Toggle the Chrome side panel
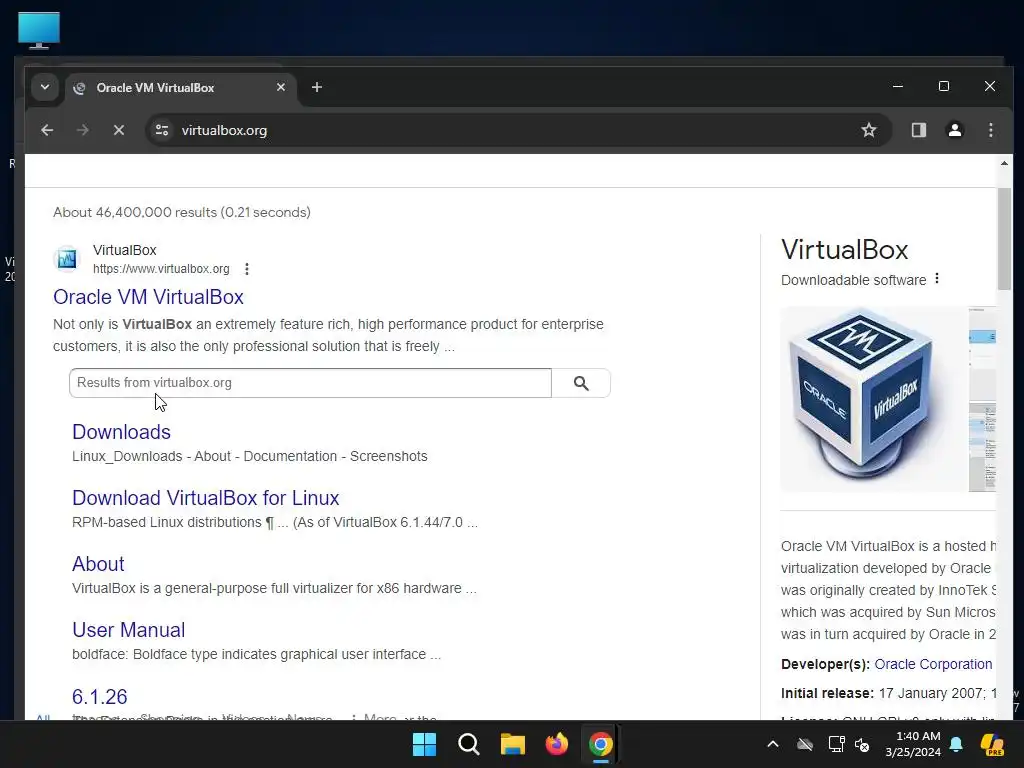This screenshot has width=1024, height=768. pyautogui.click(x=919, y=130)
